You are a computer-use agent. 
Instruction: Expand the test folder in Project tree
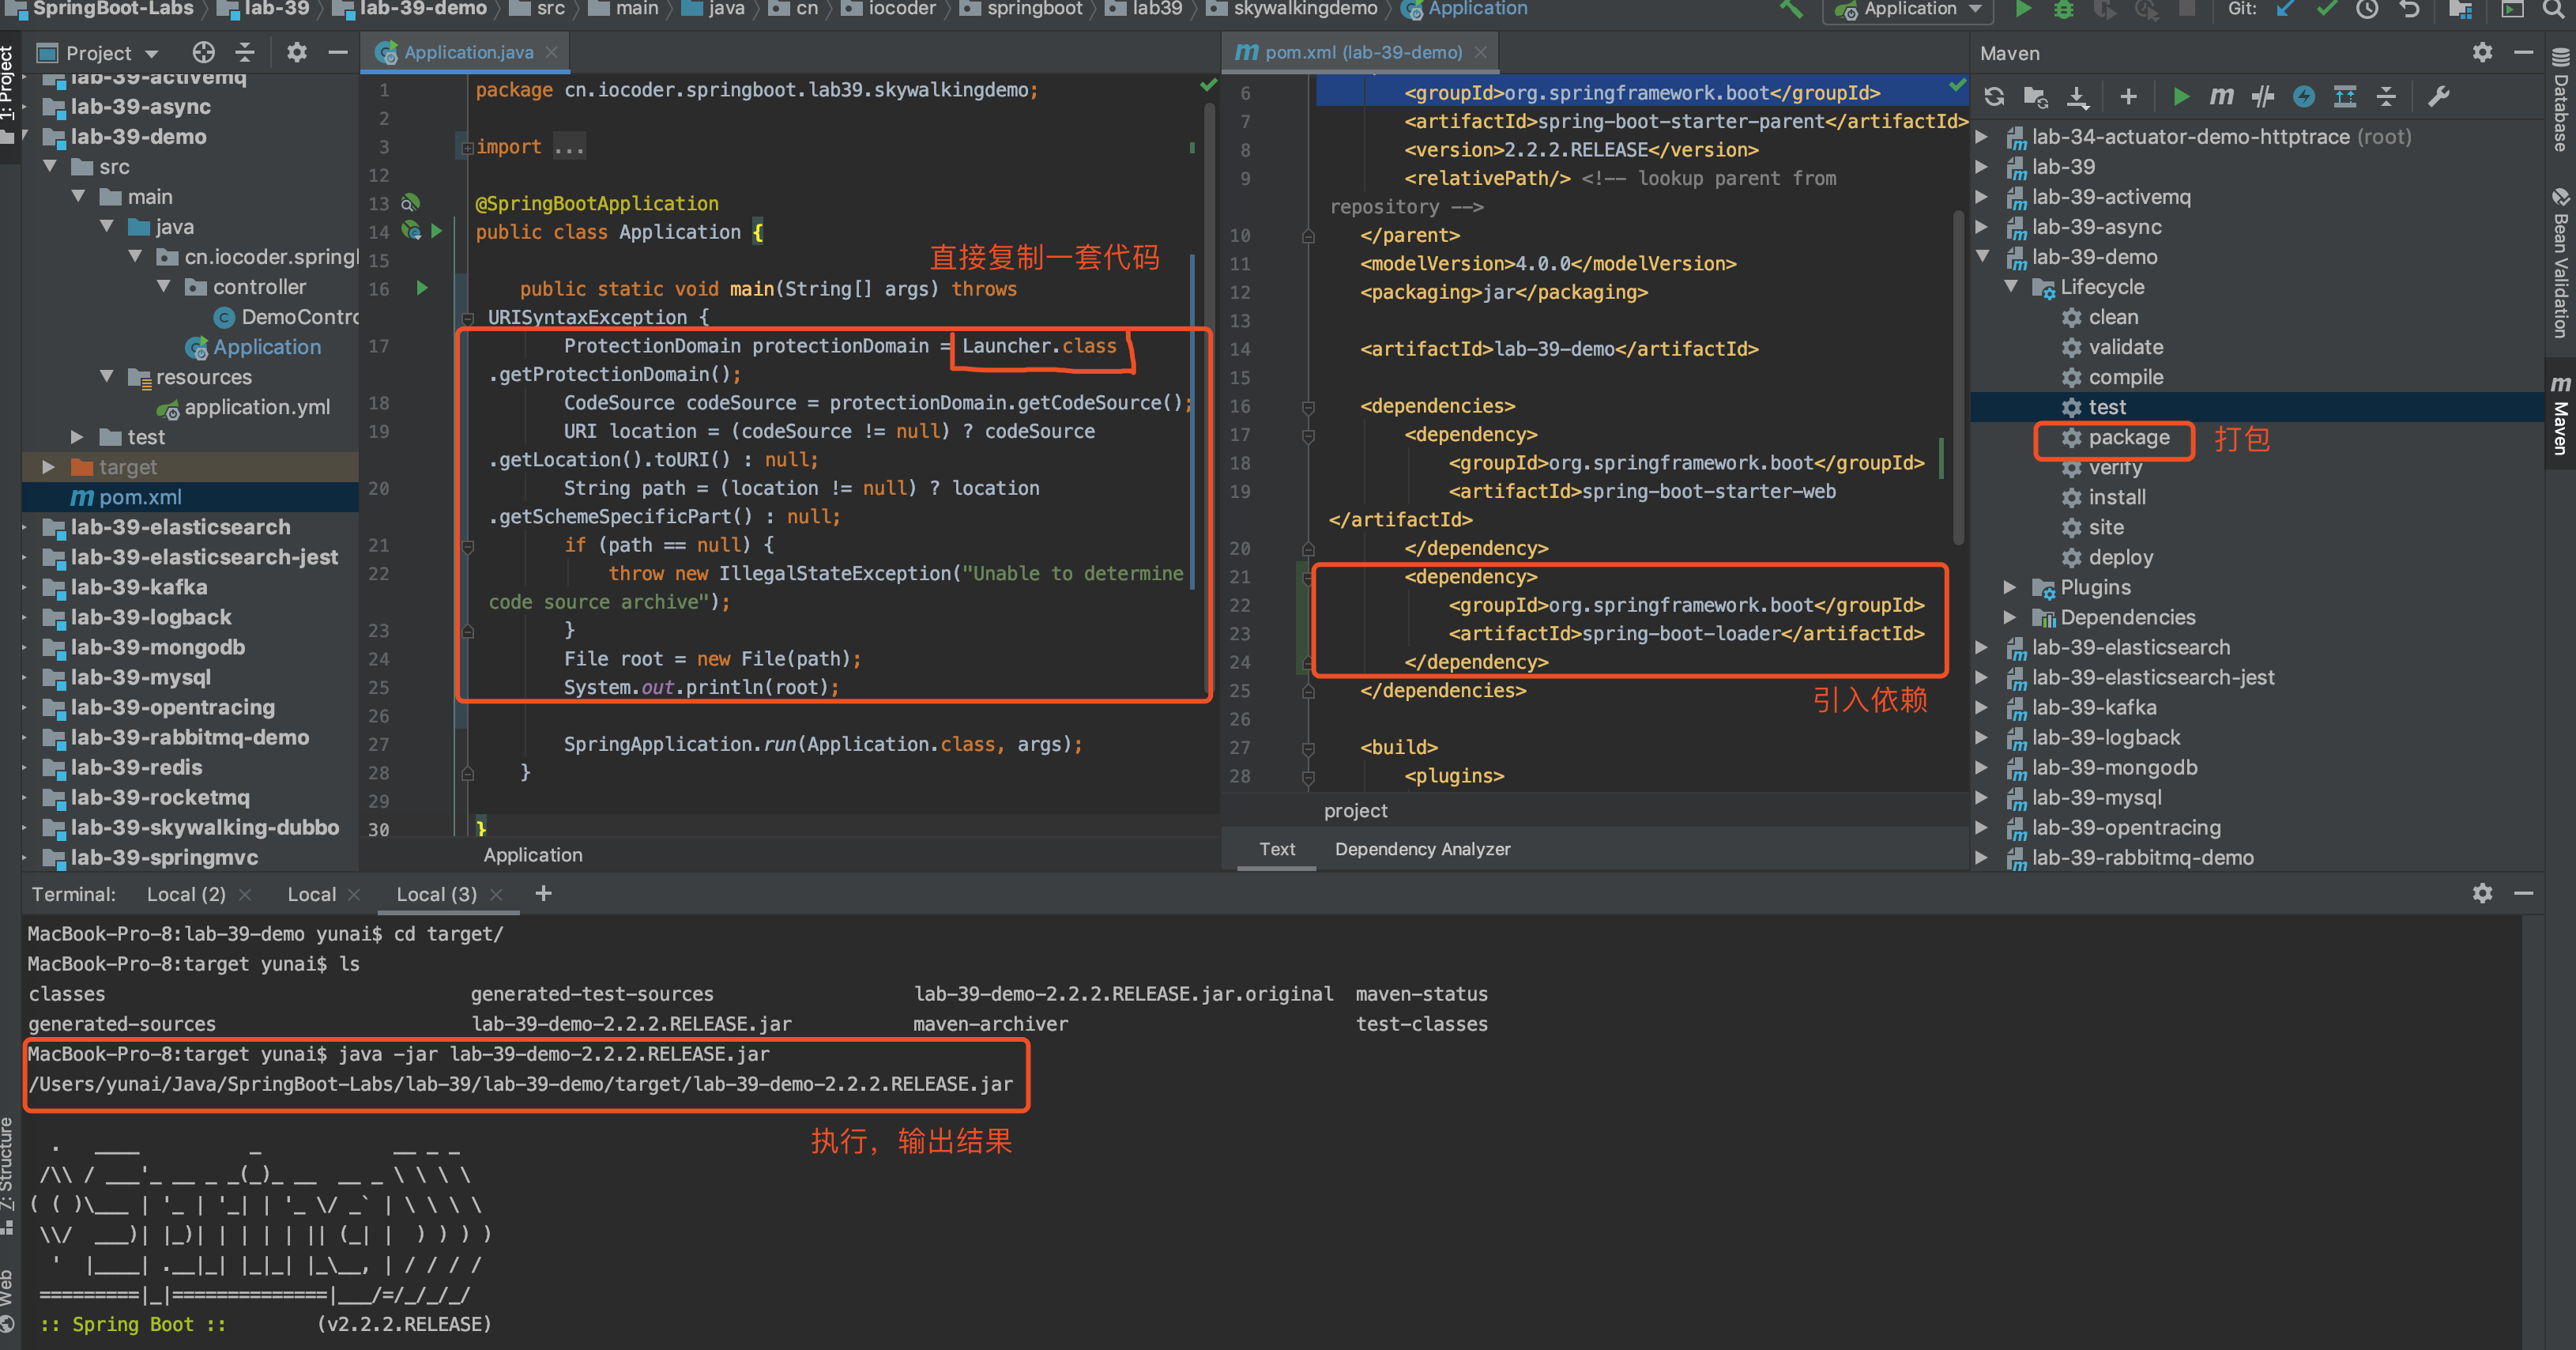pyautogui.click(x=77, y=437)
